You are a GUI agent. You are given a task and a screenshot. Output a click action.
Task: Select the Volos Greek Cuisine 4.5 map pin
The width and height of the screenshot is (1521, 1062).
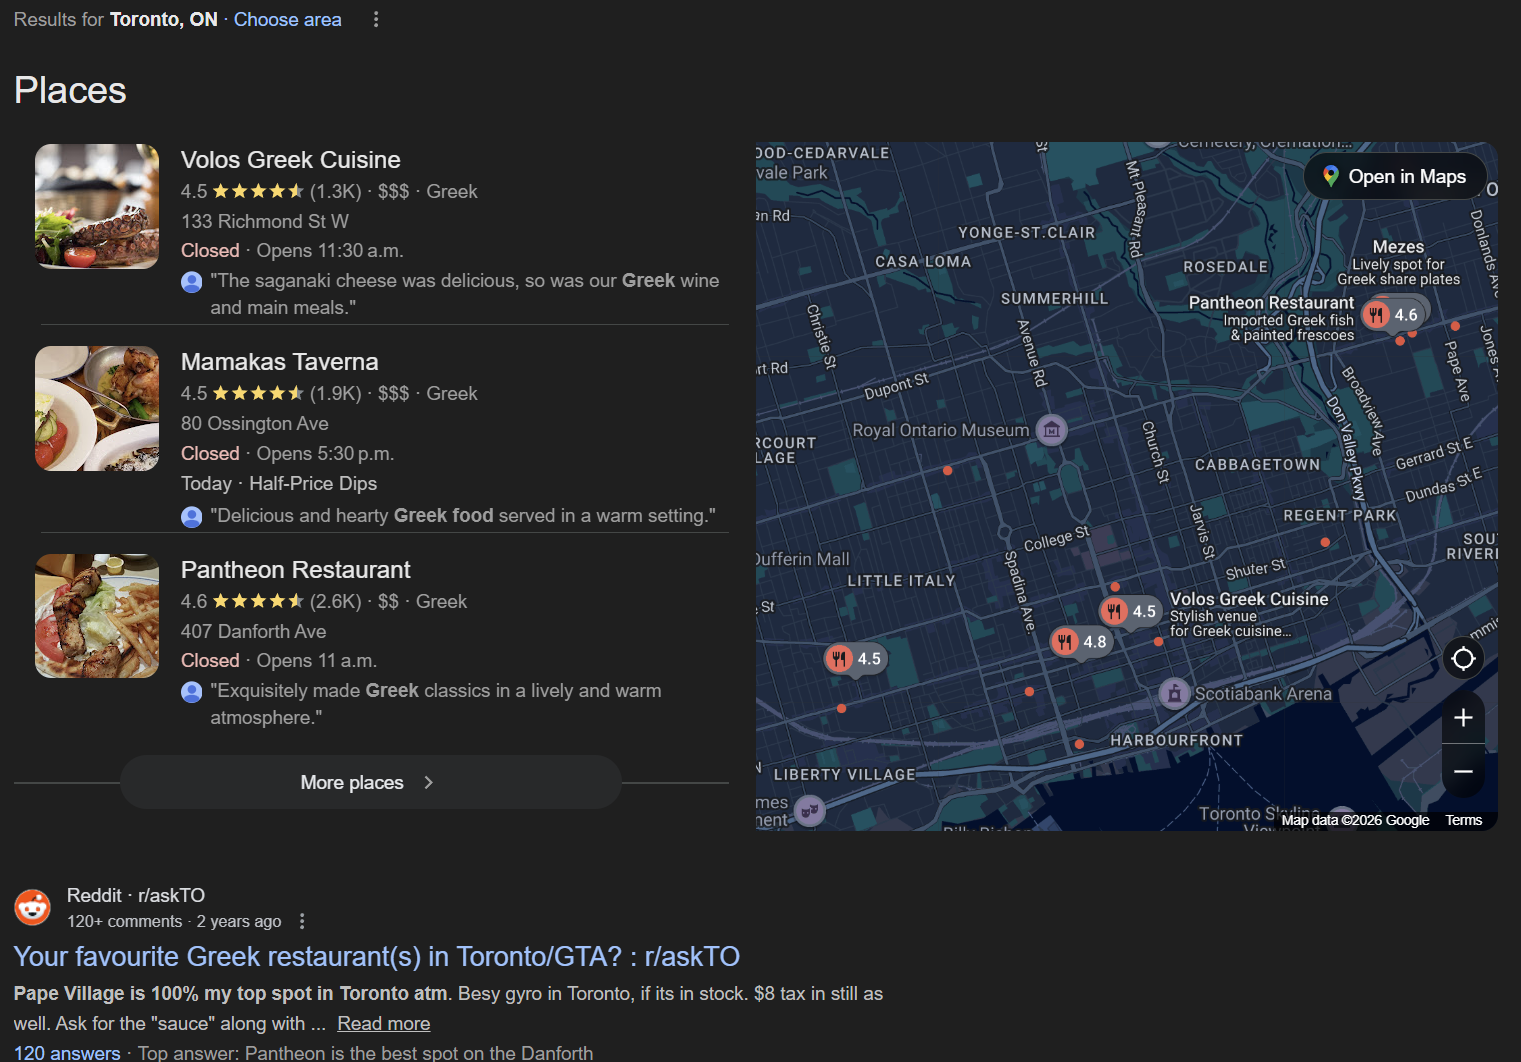[x=1130, y=611]
